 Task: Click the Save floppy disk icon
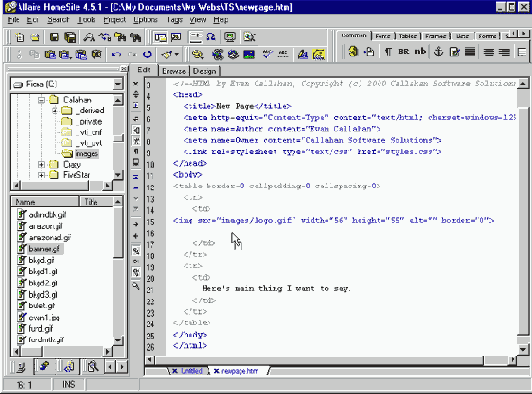click(54, 37)
